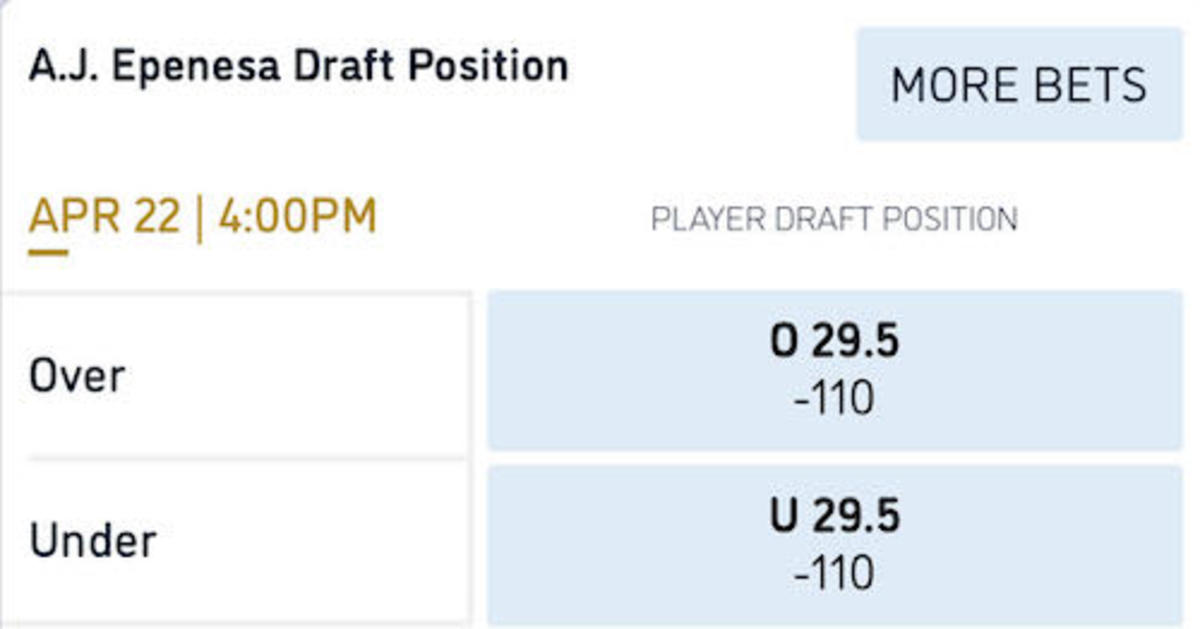Click the gold underline below APR 22

pyautogui.click(x=48, y=252)
